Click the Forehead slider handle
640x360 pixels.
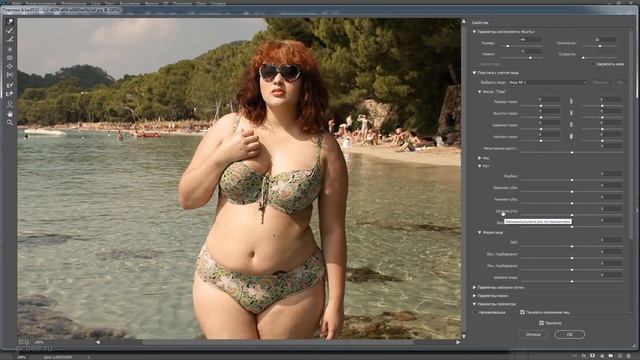tap(572, 247)
